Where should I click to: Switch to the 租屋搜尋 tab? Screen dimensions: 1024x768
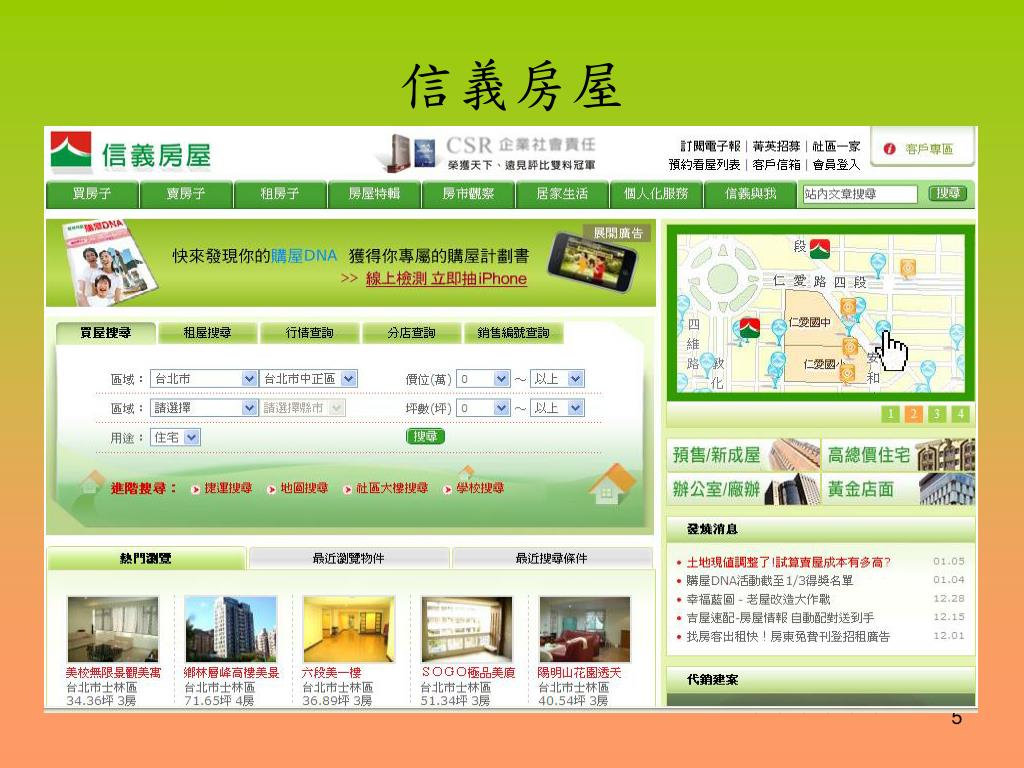point(207,333)
